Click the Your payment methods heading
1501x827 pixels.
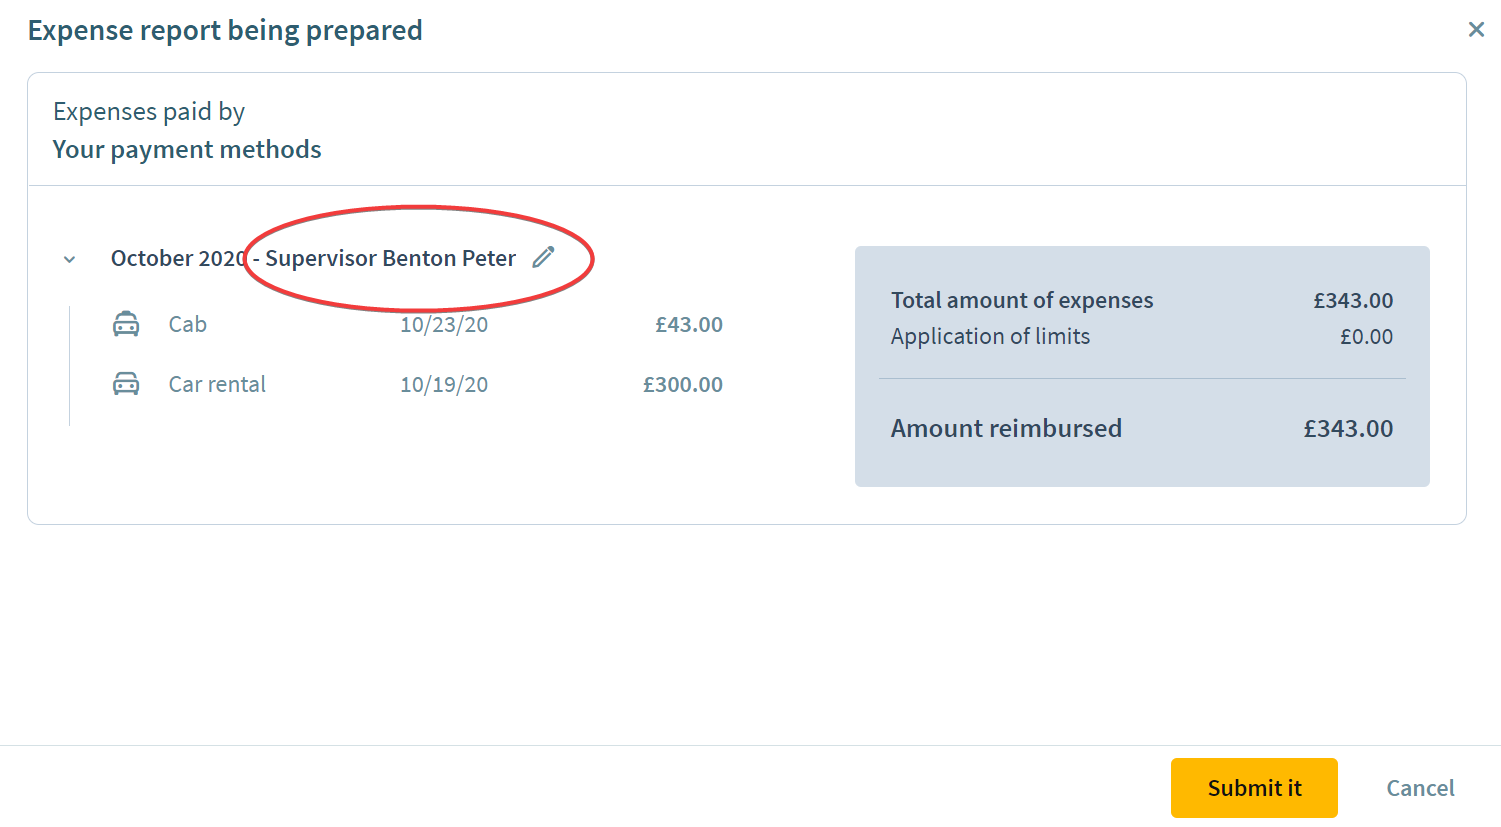pyautogui.click(x=187, y=149)
